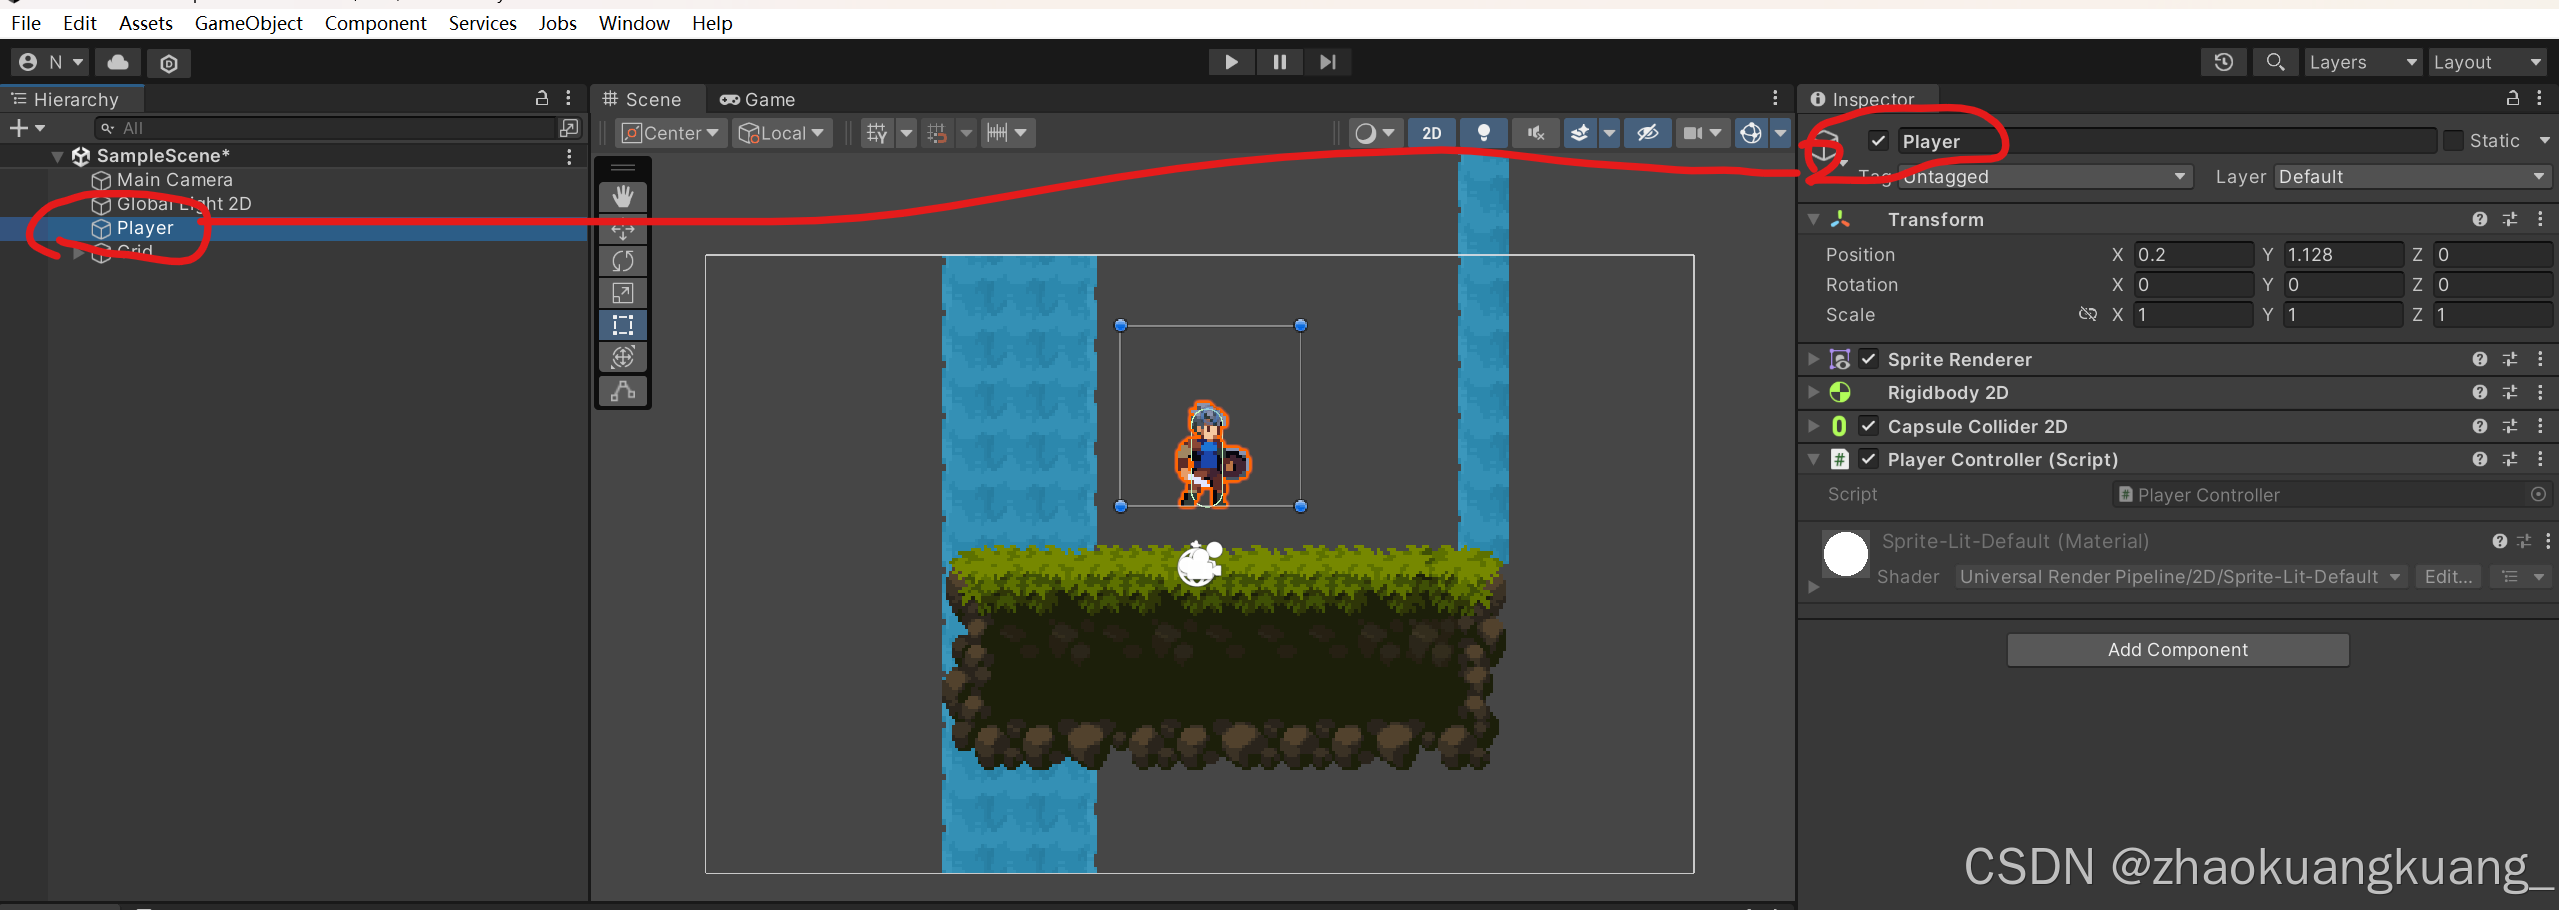Image resolution: width=2559 pixels, height=910 pixels.
Task: Collapse the SampleScene tree
Action: [x=57, y=156]
